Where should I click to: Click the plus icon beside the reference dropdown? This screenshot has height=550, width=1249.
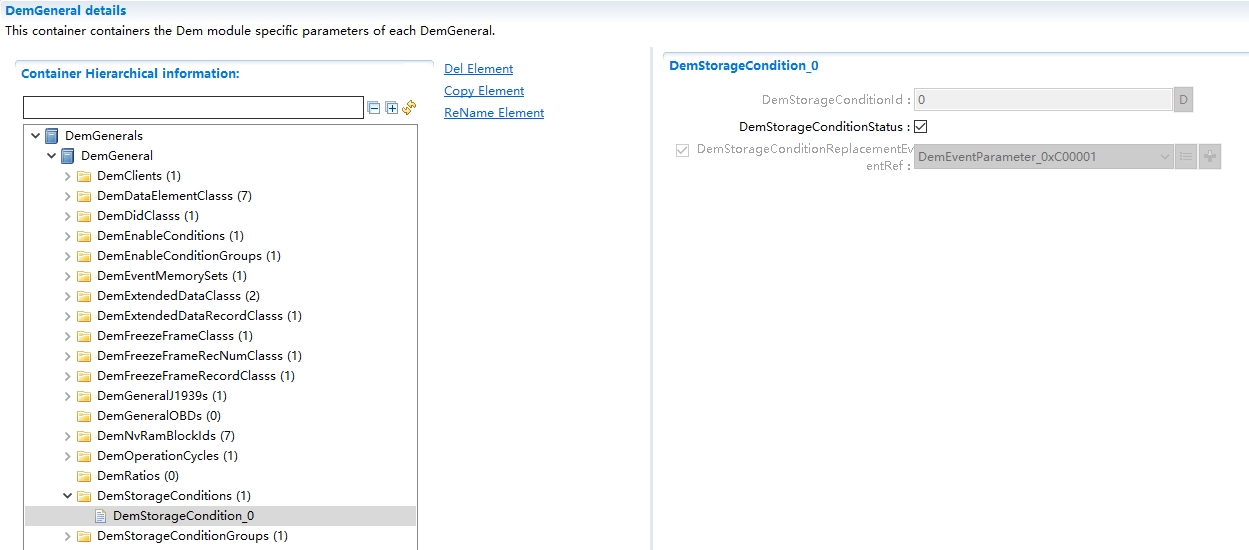pos(1210,157)
